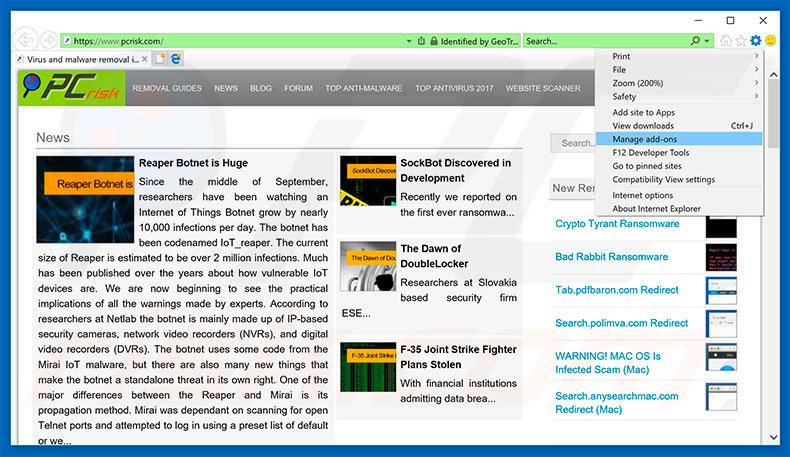Click the SockBot article thumbnail
Image resolution: width=790 pixels, height=457 pixels.
368,180
